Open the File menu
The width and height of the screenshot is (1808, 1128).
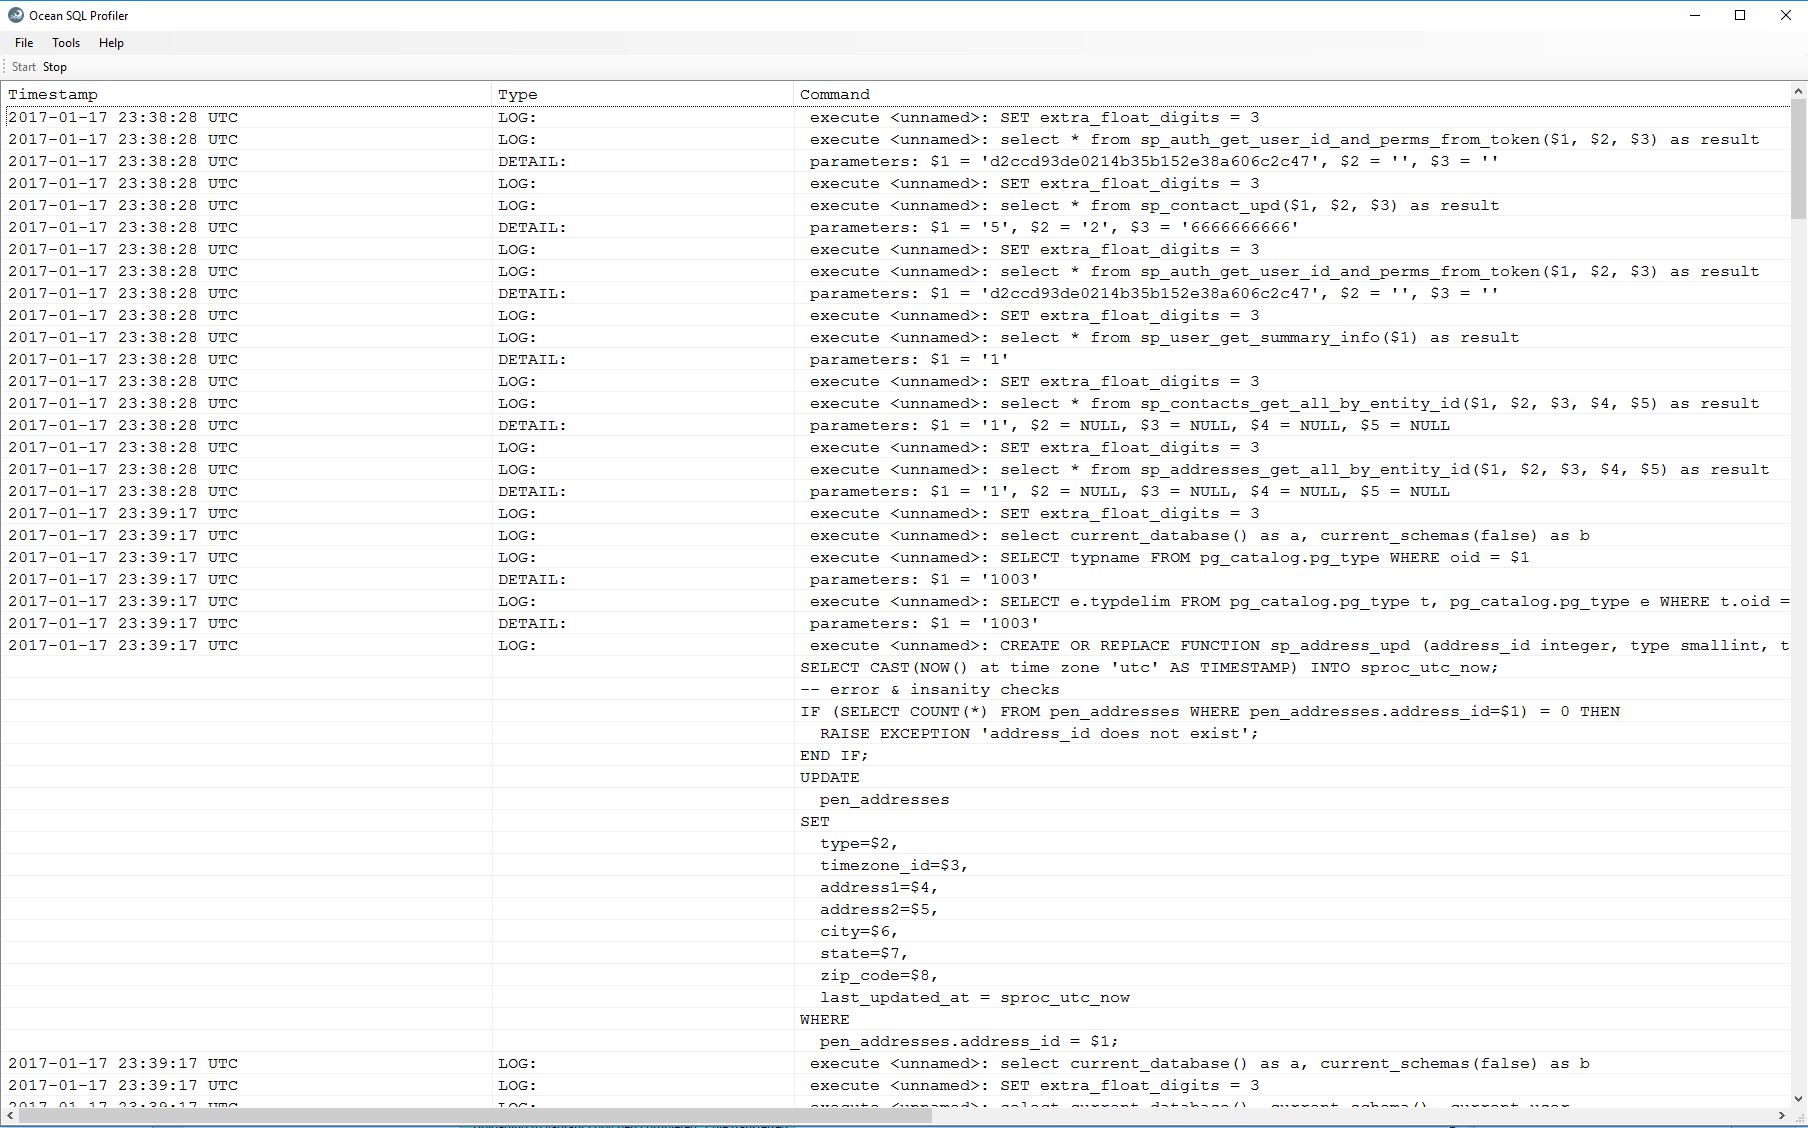coord(23,42)
